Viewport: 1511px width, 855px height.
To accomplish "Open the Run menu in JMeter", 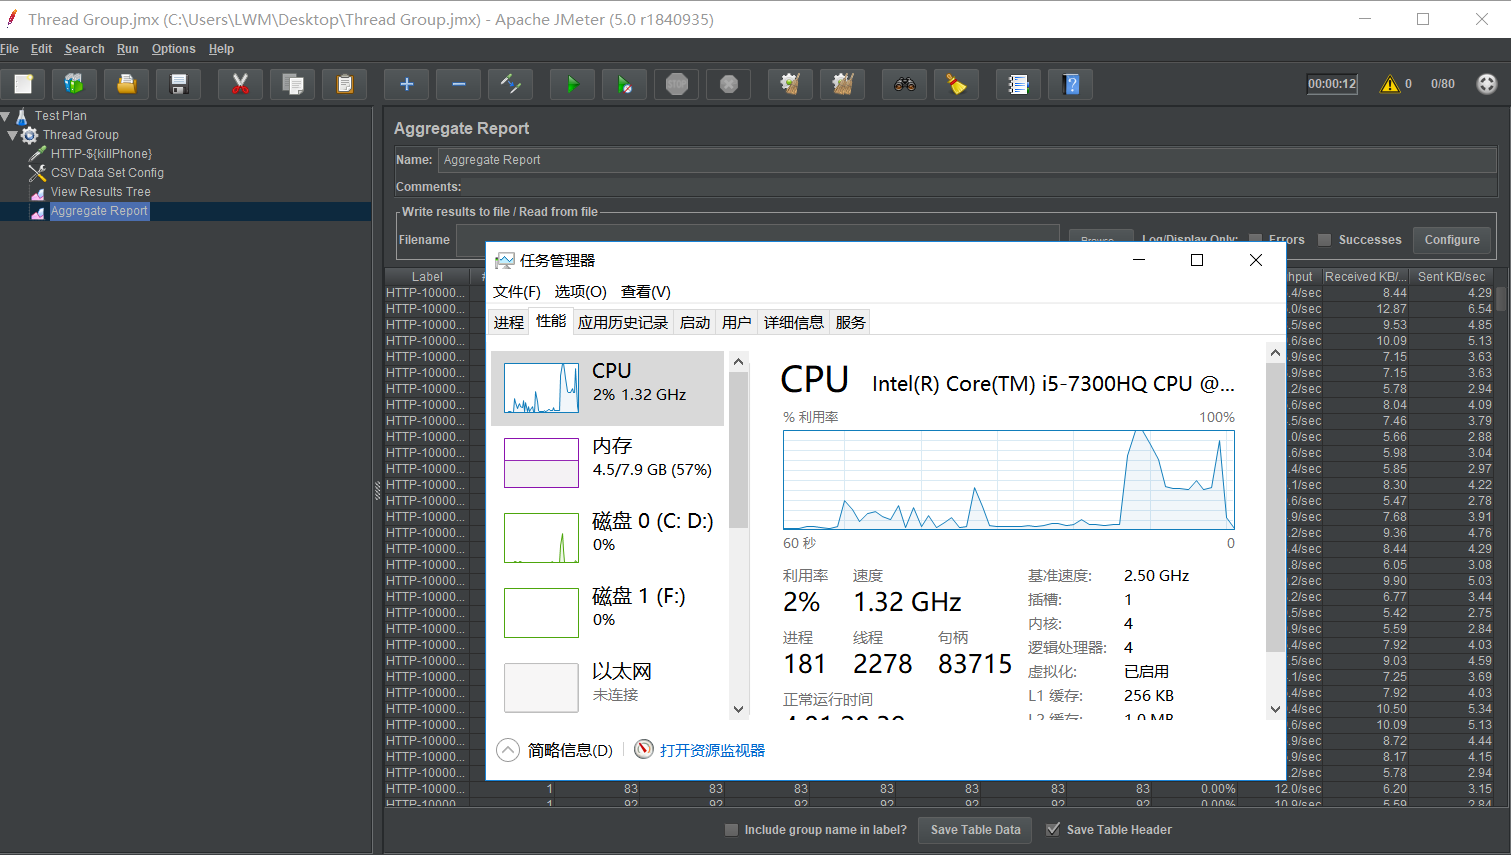I will pos(128,49).
